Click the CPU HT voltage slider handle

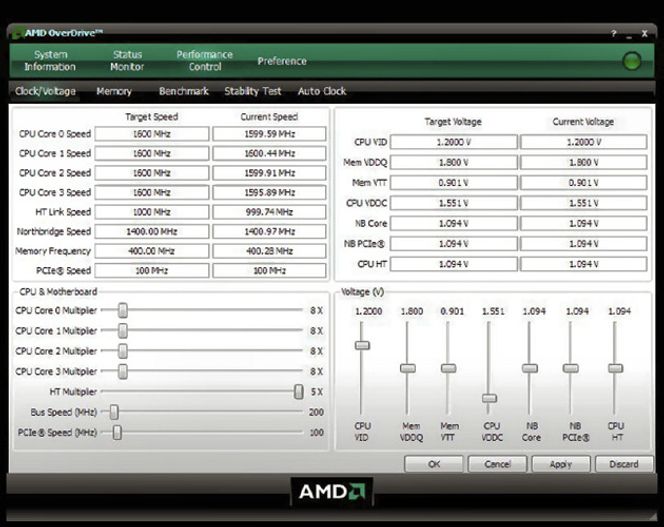pyautogui.click(x=615, y=368)
